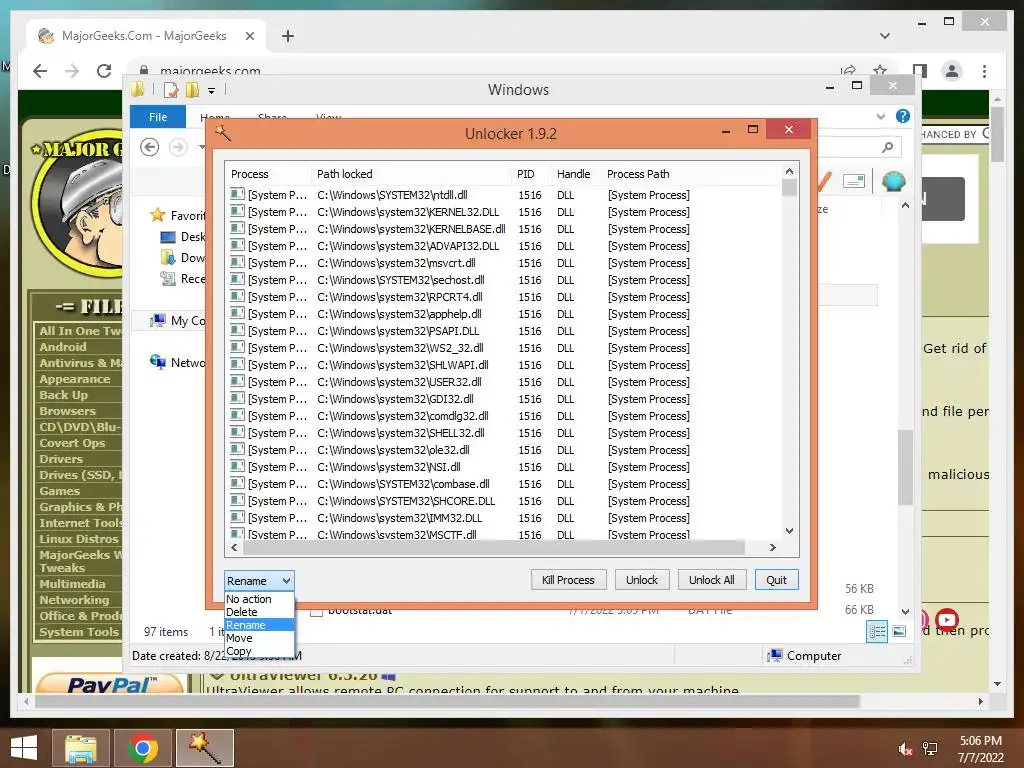The height and width of the screenshot is (768, 1024).
Task: Select C:\Windows\system32\ole32.dll path
Action: pos(393,450)
